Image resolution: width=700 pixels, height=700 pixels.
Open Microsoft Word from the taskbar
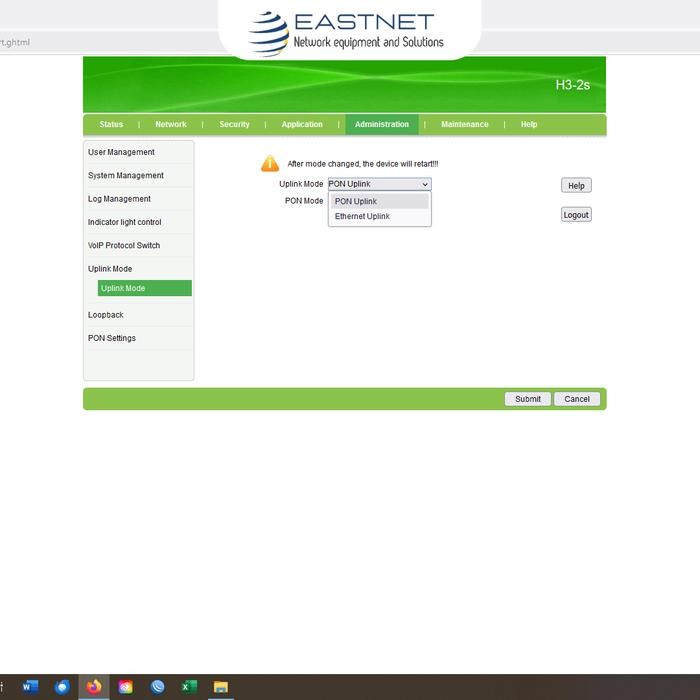coord(30,687)
